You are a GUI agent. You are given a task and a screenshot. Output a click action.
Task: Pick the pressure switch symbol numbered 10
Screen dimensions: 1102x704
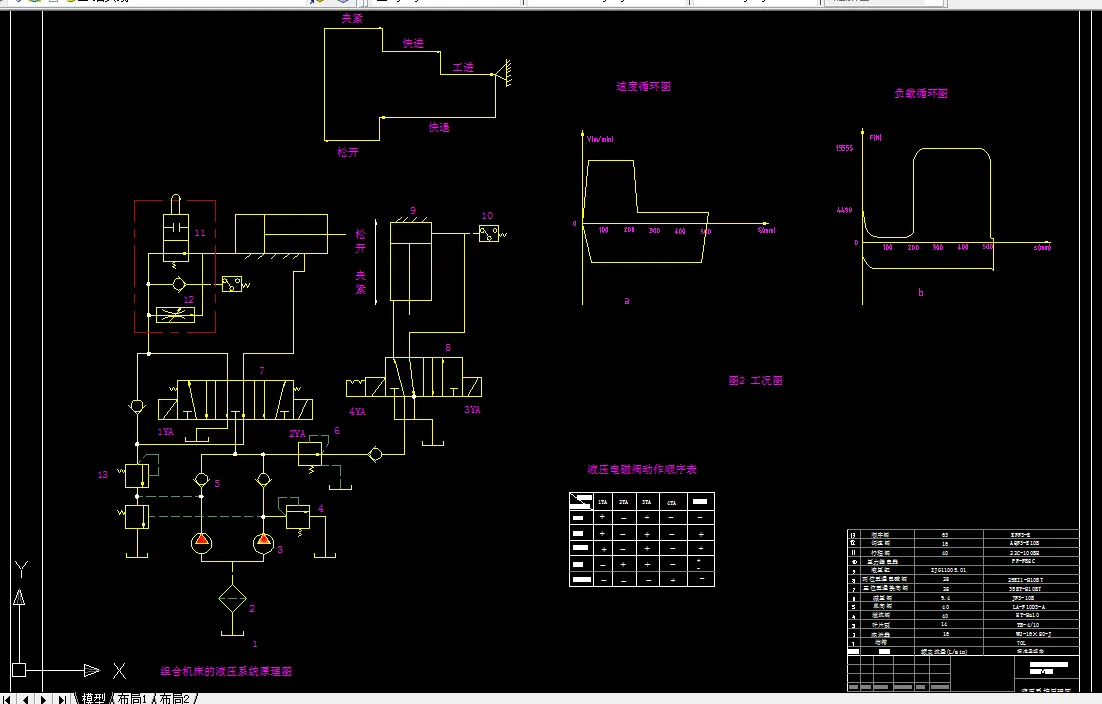tap(491, 233)
